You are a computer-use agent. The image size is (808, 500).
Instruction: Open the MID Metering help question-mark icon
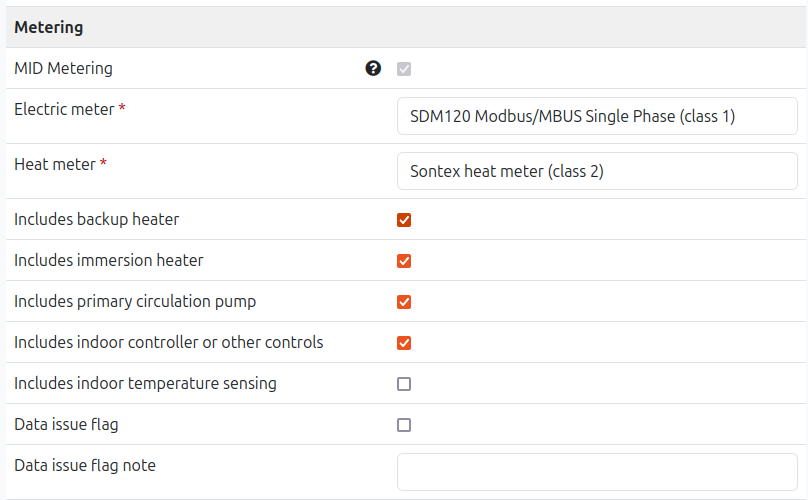click(373, 68)
